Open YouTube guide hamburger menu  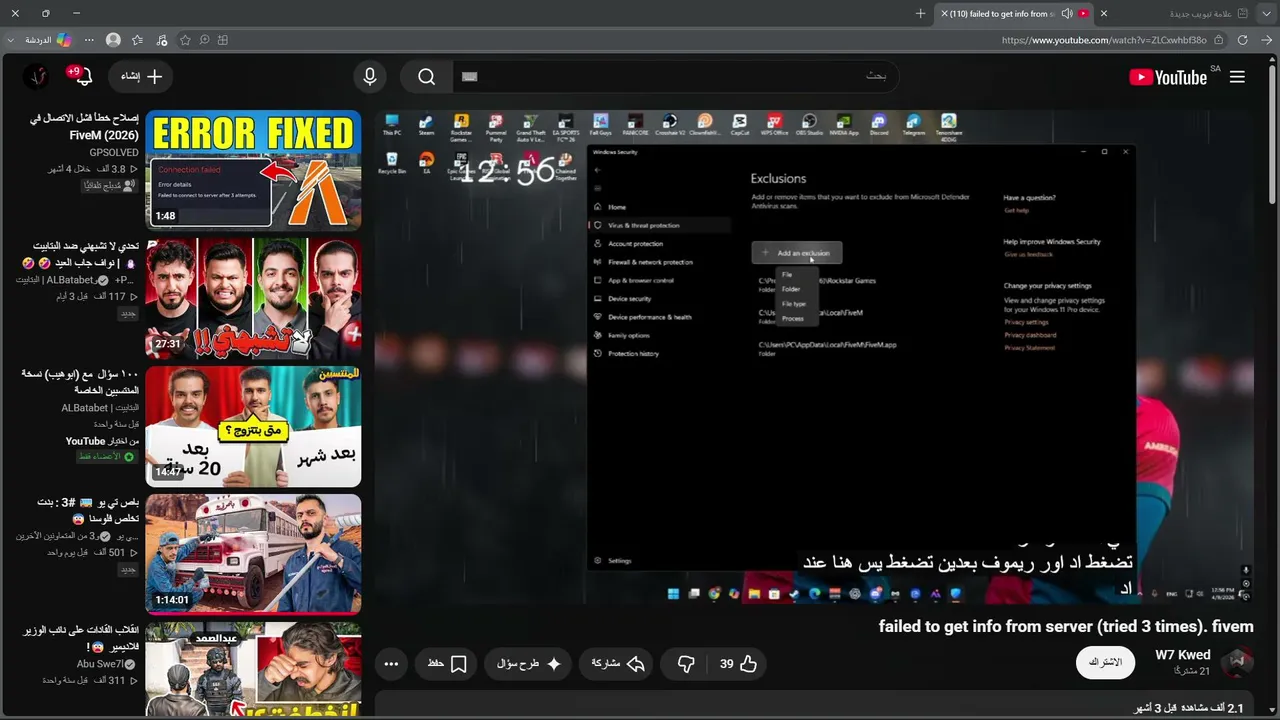1237,77
